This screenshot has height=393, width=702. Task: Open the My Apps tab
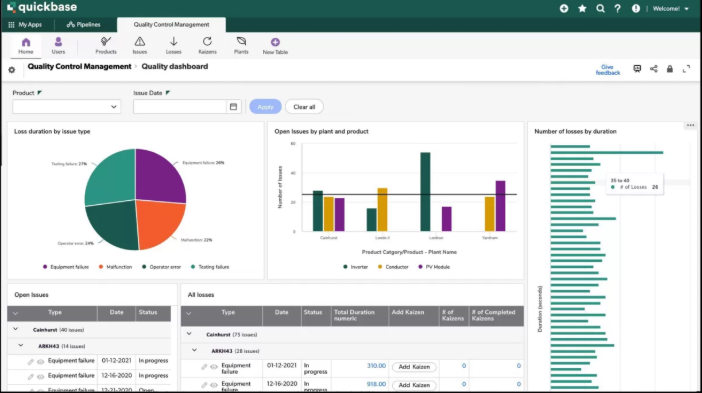[25, 25]
